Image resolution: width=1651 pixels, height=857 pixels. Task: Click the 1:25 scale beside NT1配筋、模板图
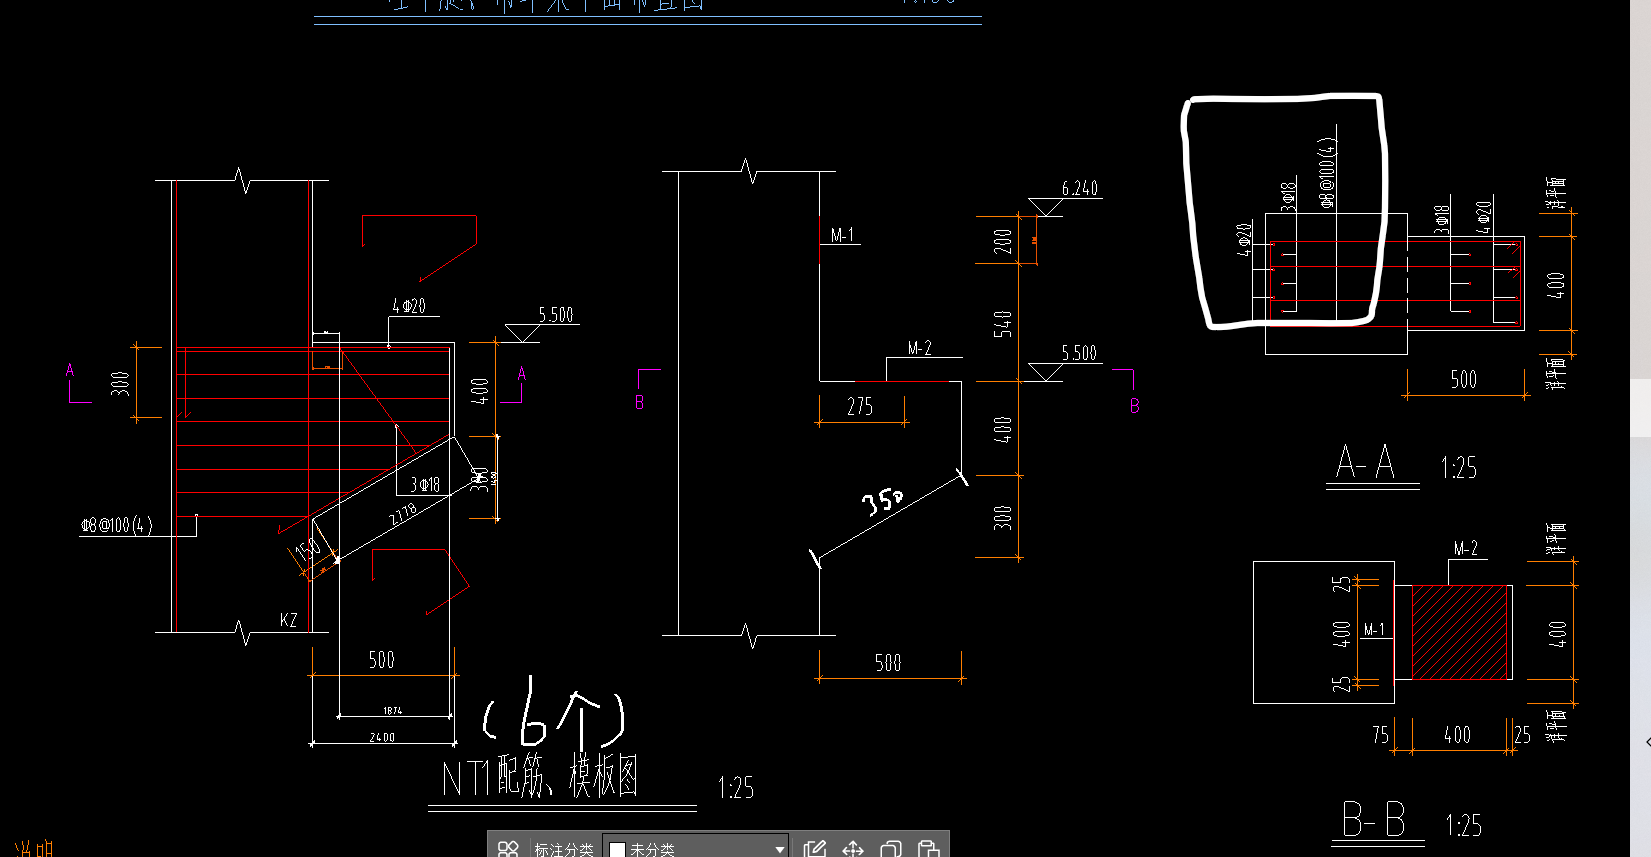tap(736, 788)
